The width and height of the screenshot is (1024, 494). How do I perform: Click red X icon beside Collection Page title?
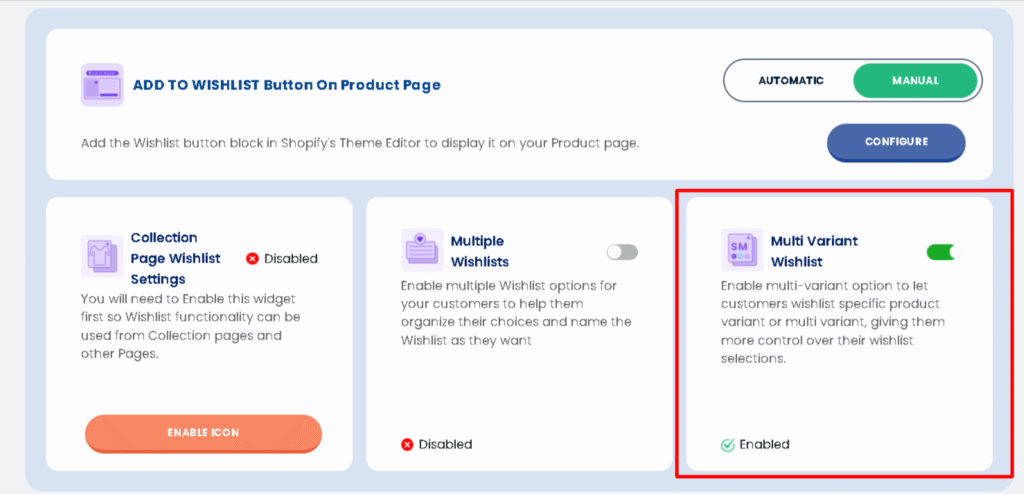(x=253, y=259)
